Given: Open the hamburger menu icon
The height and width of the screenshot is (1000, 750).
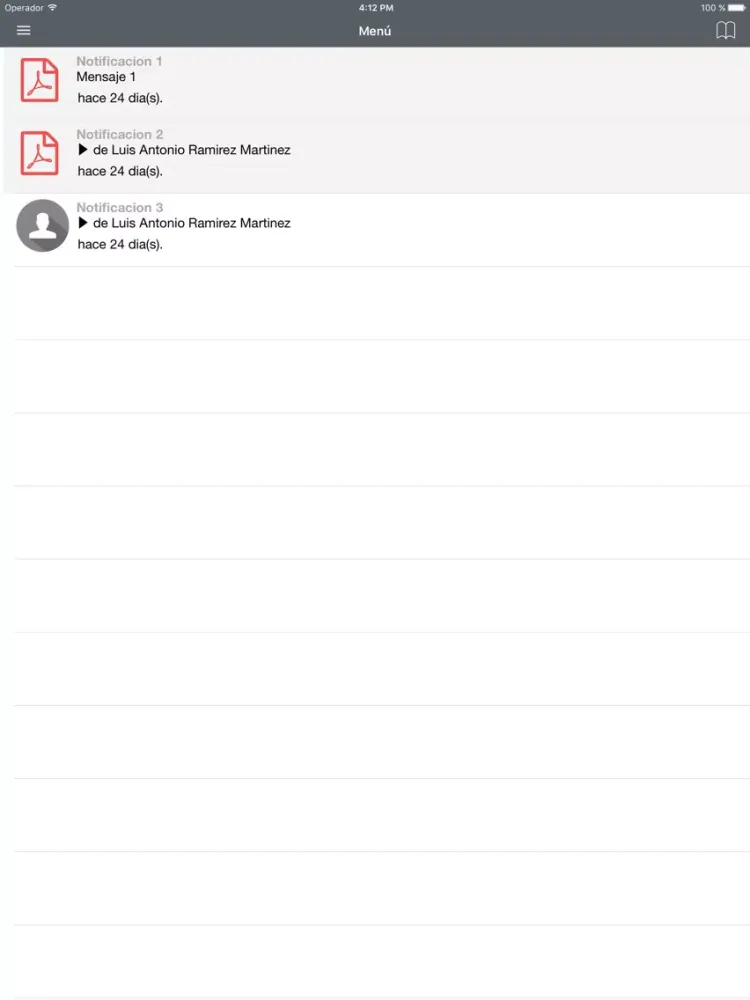Looking at the screenshot, I should pyautogui.click(x=24, y=31).
